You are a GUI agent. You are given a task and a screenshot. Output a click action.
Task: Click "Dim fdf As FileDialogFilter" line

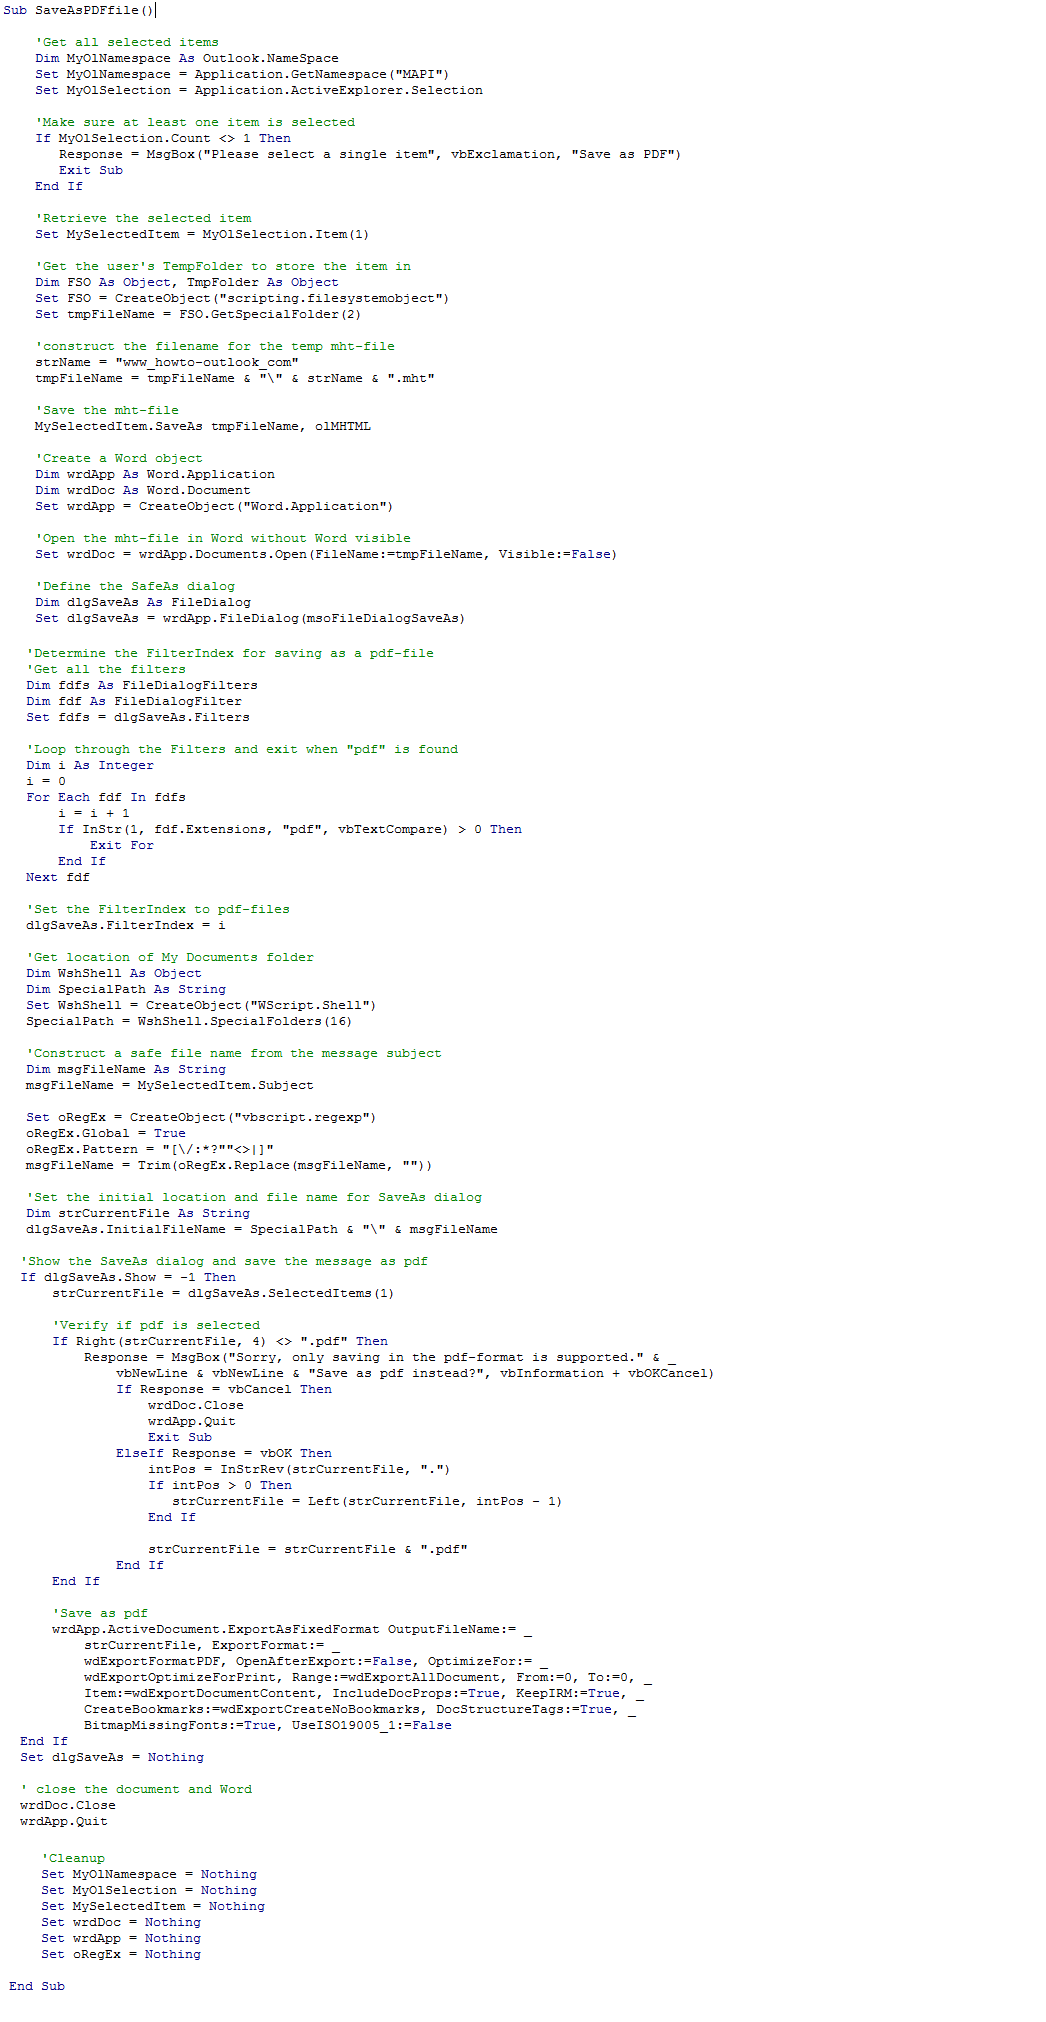[x=134, y=701]
